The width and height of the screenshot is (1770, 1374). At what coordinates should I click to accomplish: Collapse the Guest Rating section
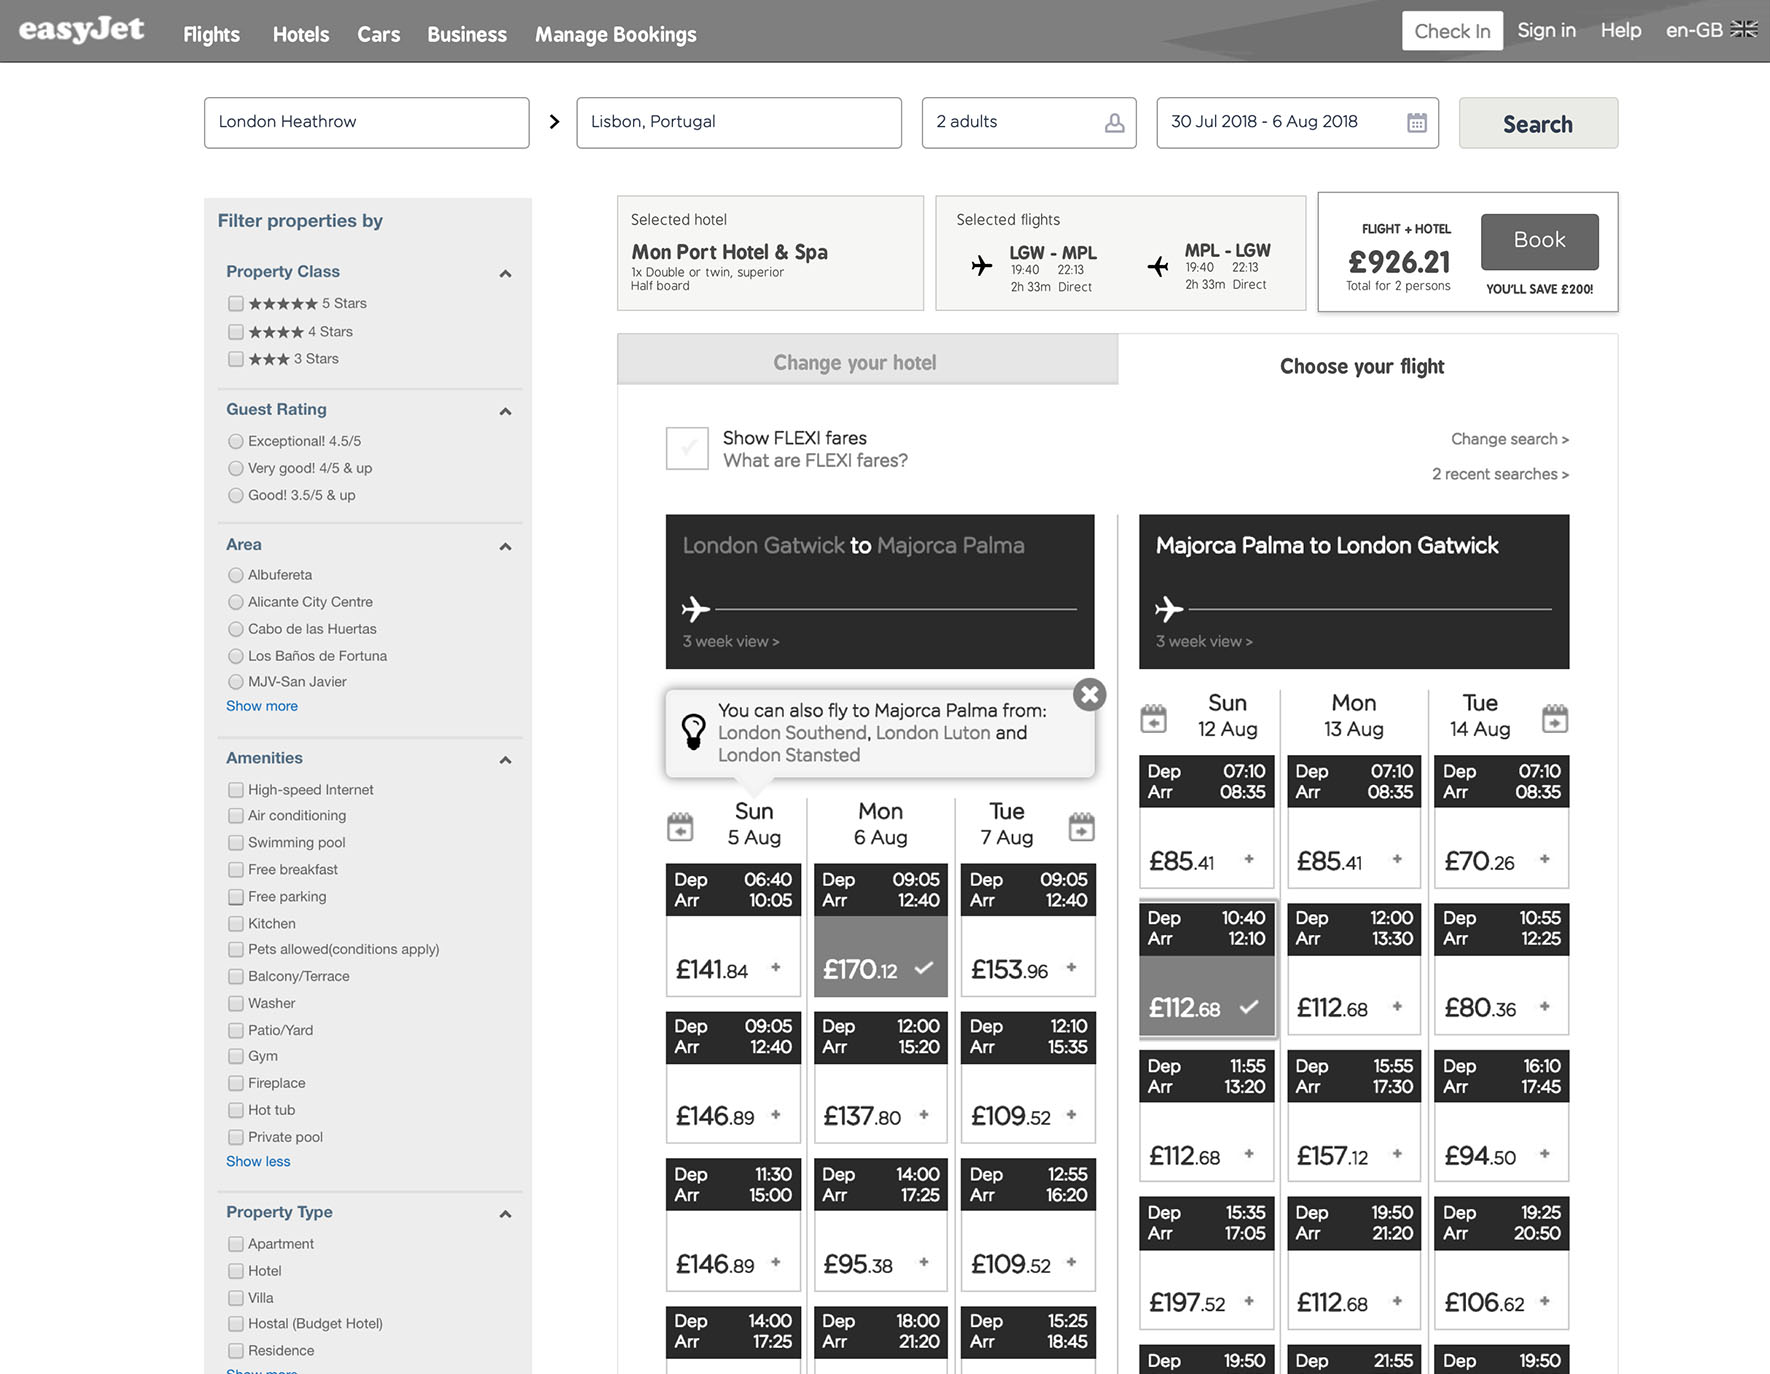(x=505, y=411)
